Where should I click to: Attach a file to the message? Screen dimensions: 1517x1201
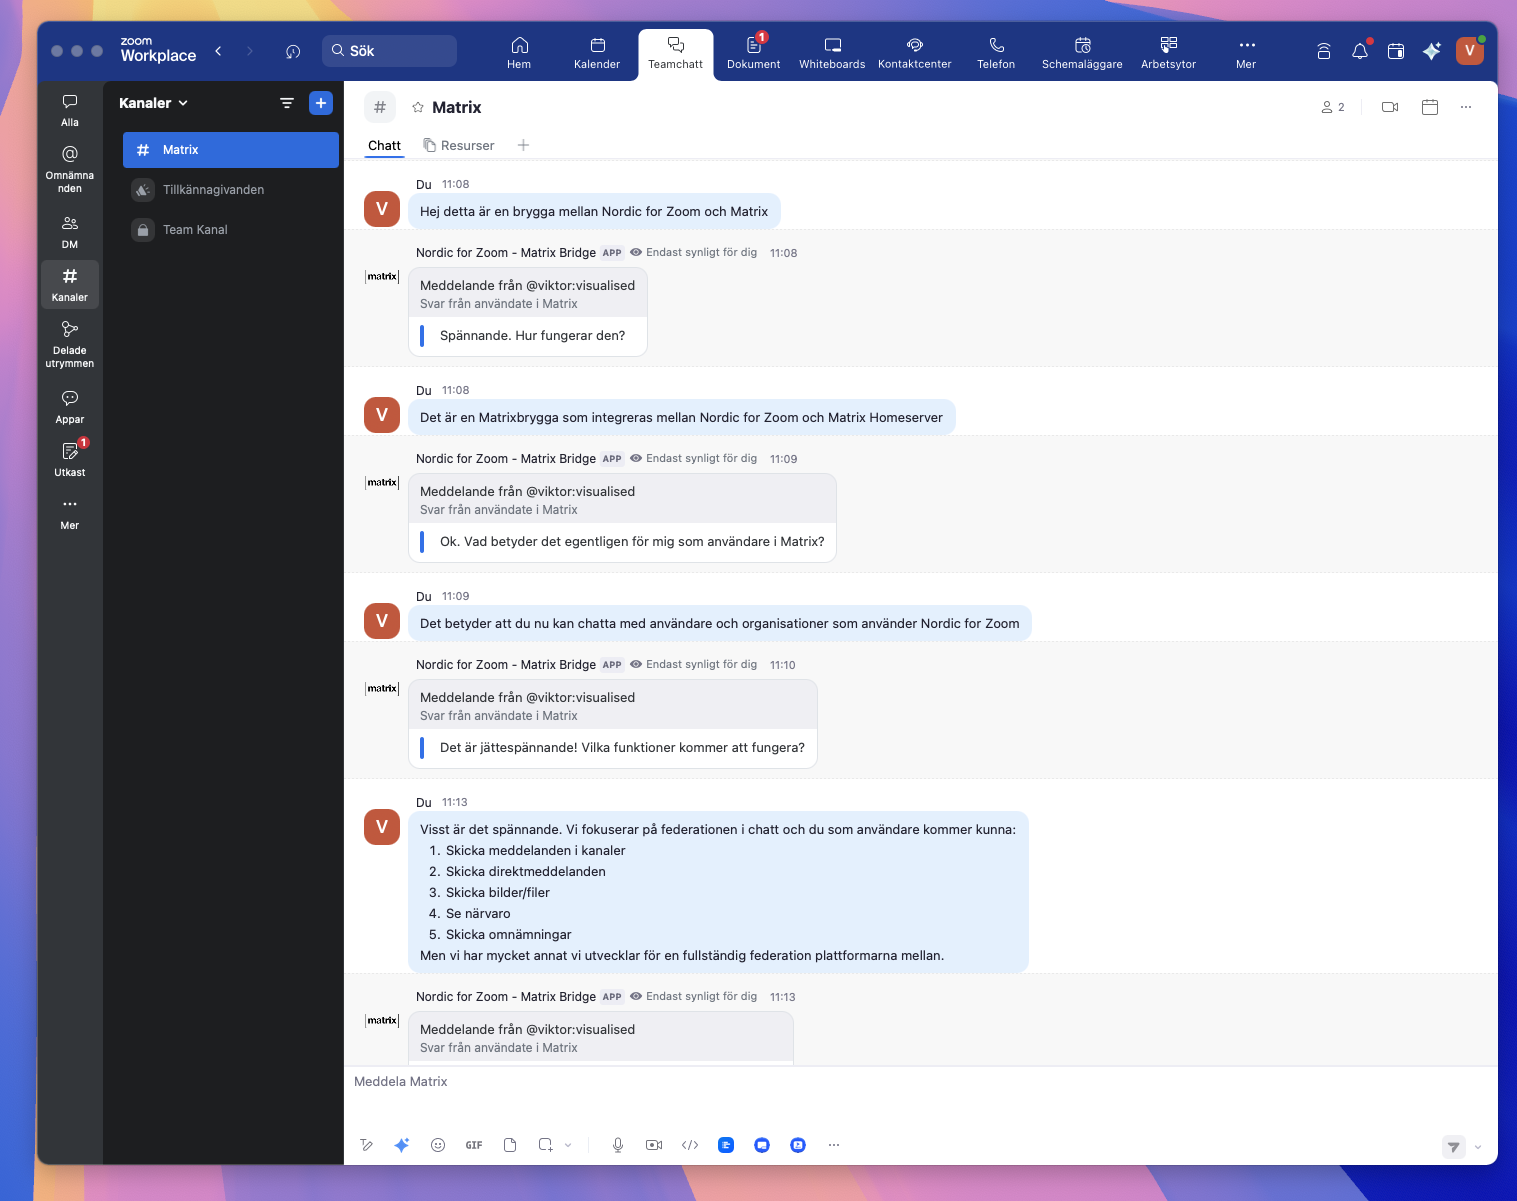point(510,1145)
